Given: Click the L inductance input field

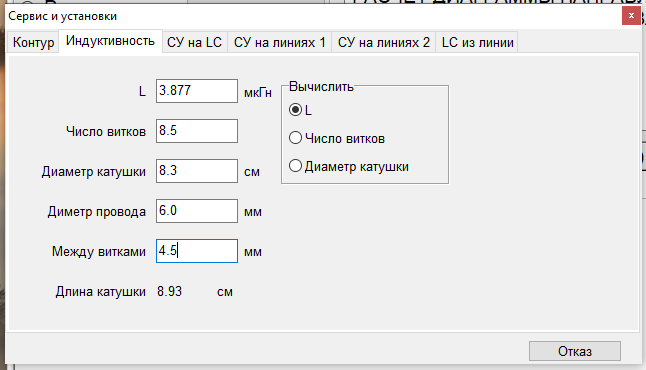Looking at the screenshot, I should click(197, 91).
